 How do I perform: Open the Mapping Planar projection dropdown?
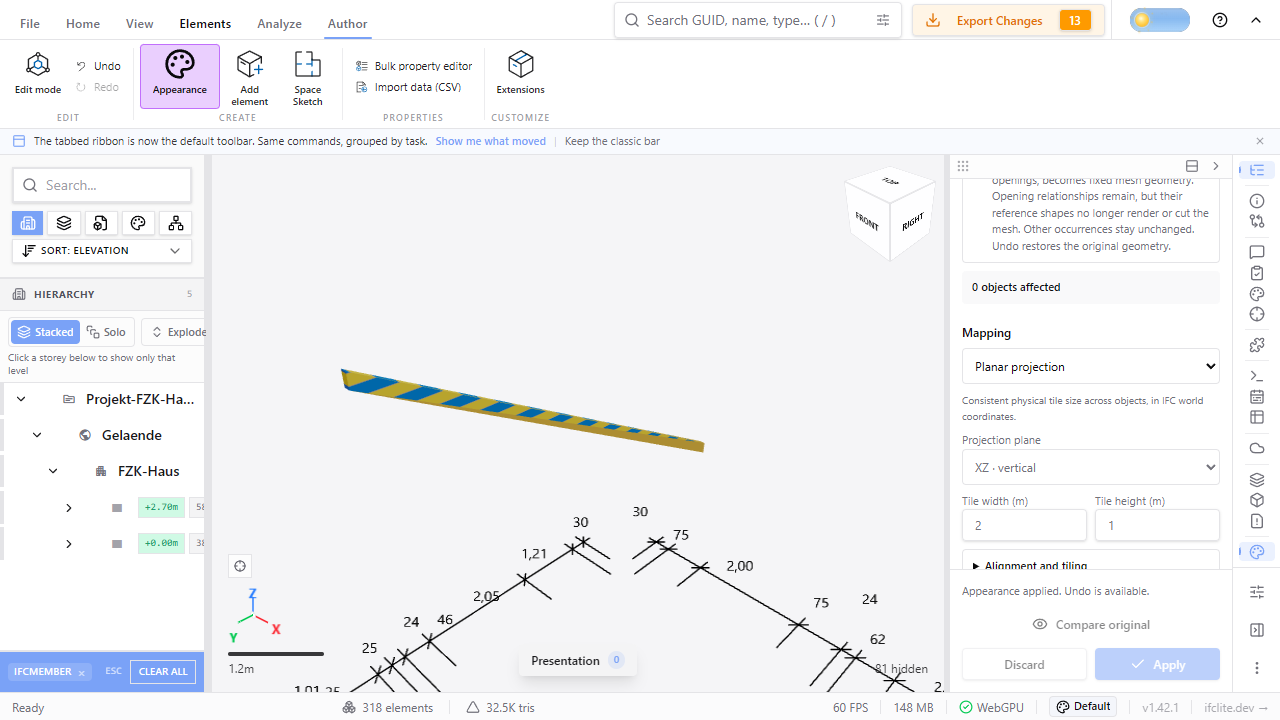click(x=1091, y=367)
